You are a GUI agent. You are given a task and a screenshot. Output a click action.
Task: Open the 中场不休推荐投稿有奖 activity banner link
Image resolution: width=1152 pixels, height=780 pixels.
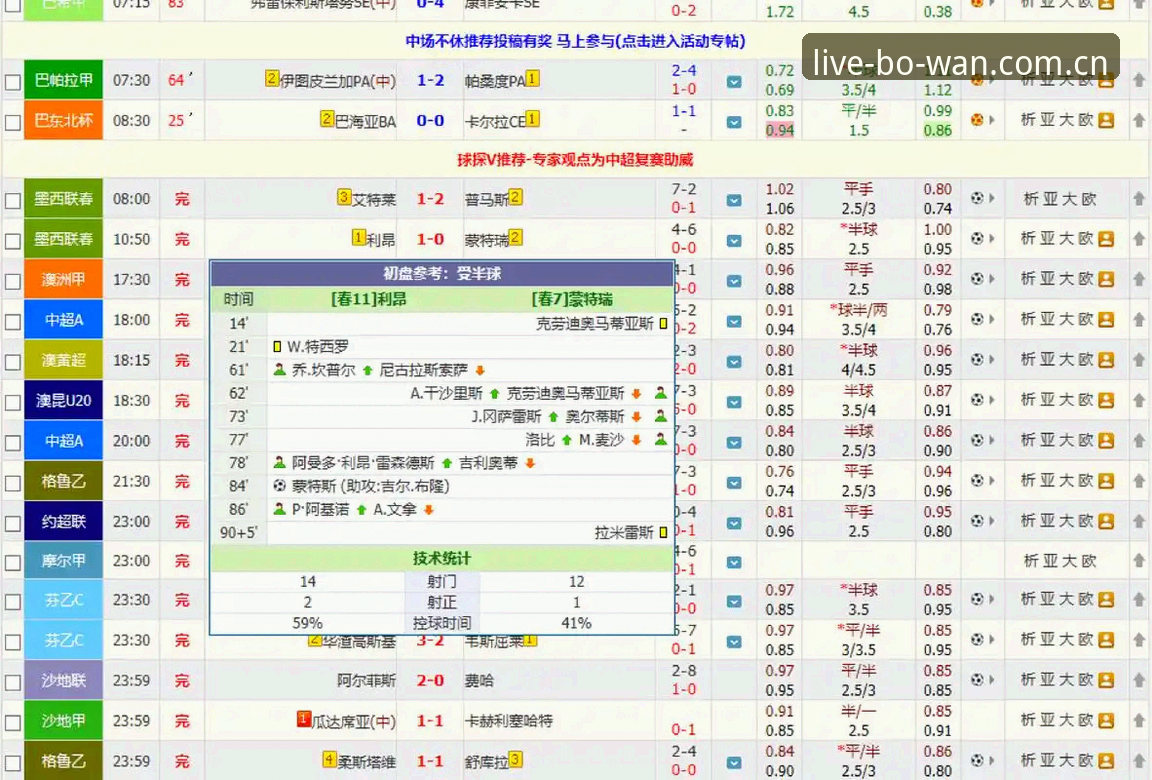[x=575, y=41]
